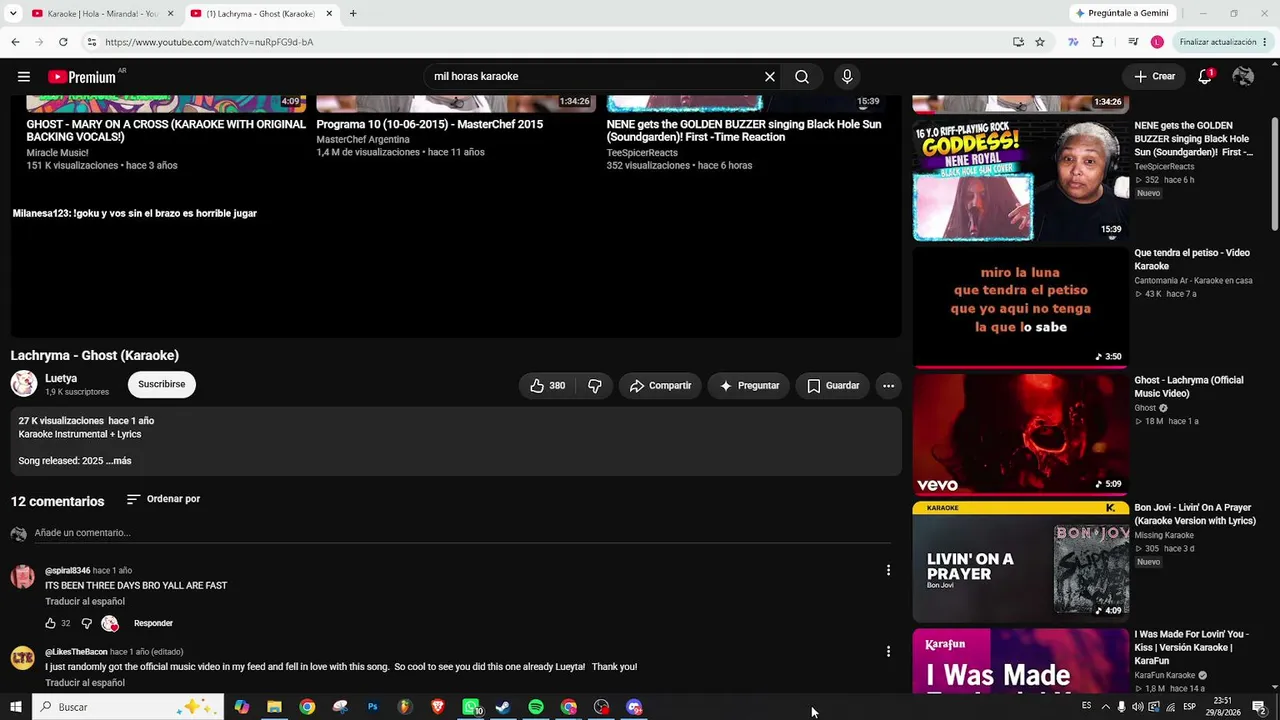This screenshot has width=1280, height=720.
Task: Open the Windows Start menu
Action: click(x=16, y=707)
